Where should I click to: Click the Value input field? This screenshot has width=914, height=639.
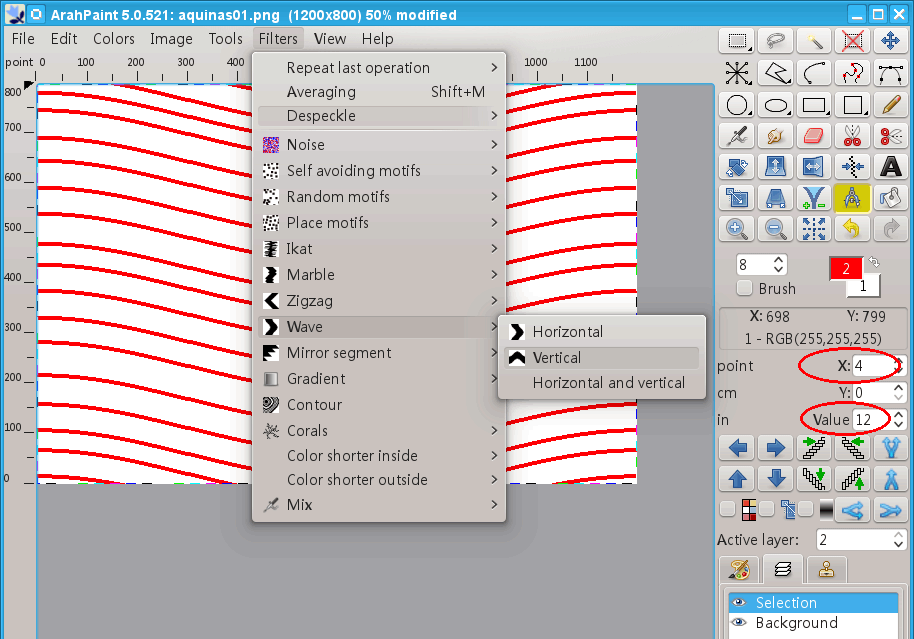(x=869, y=420)
